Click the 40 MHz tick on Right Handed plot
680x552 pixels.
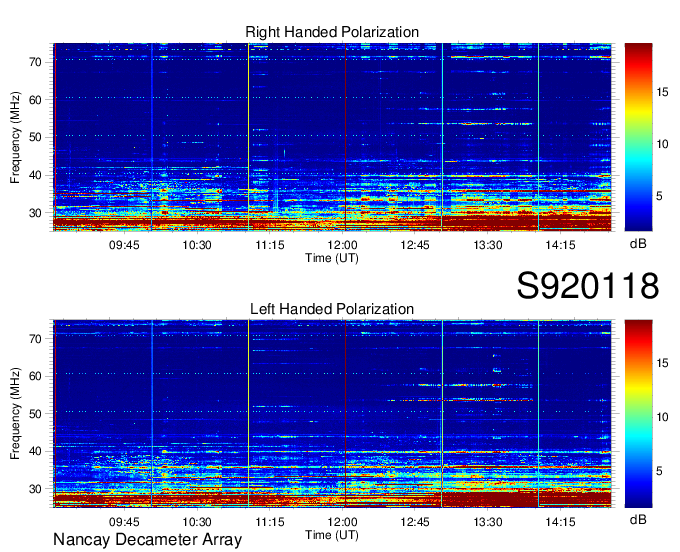pyautogui.click(x=35, y=175)
